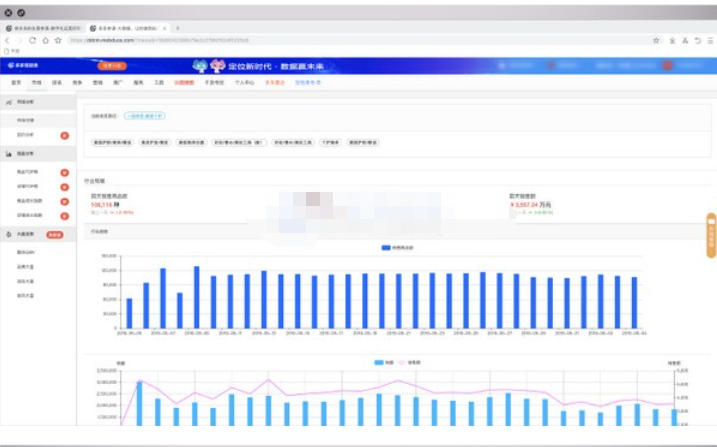
Task: Select the first item (首页) in the navigation bar
Action: [16, 82]
